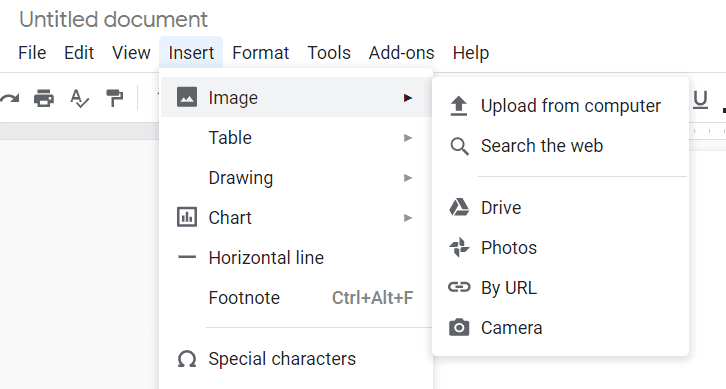Click the upload arrow icon
Screen dimensions: 726x389
[x=459, y=106]
